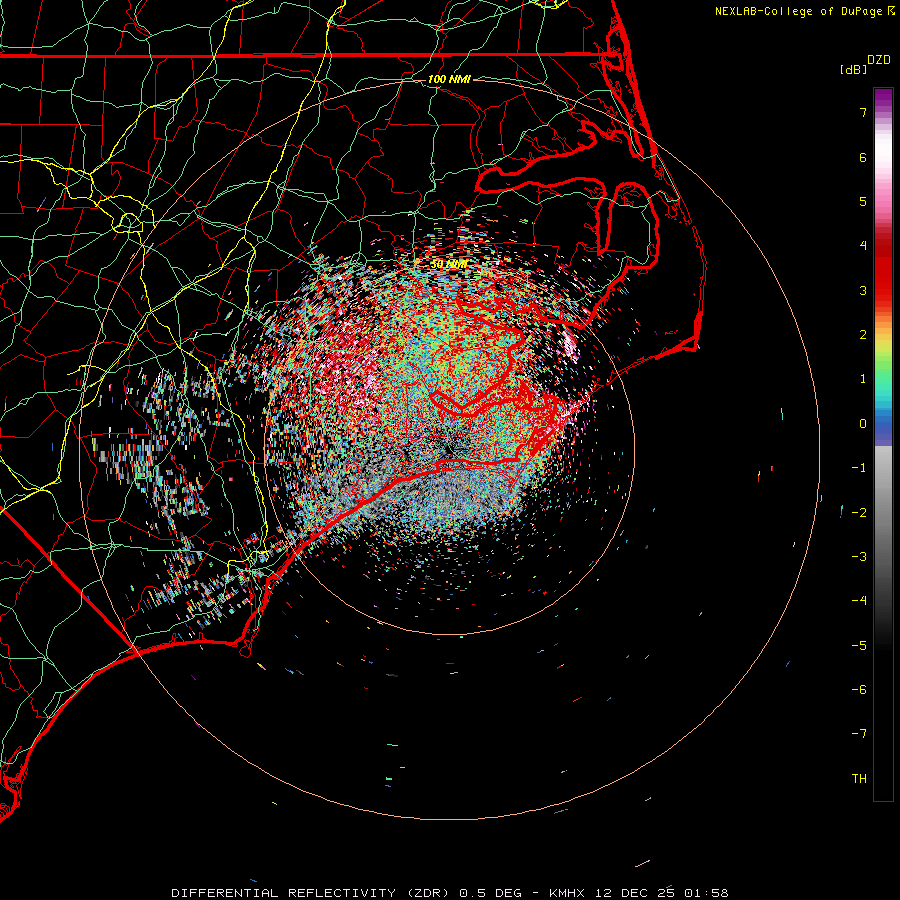Screen dimensions: 900x900
Task: Click the Differential Reflectivity (ZDR) title text
Action: coord(313,893)
